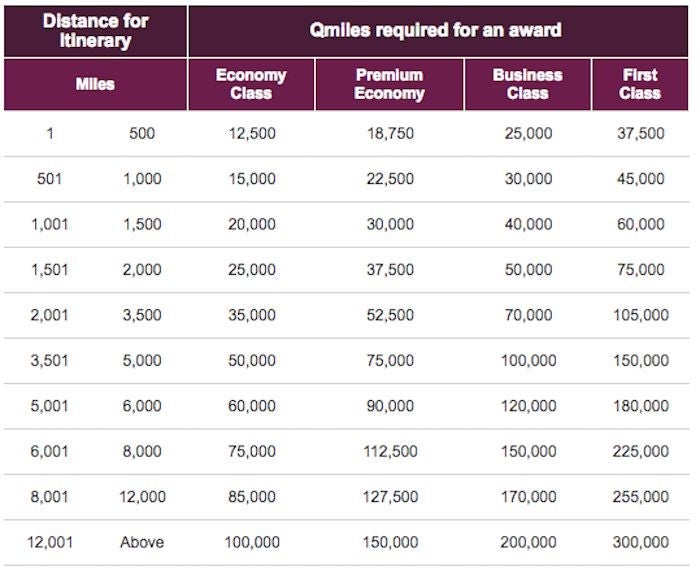The width and height of the screenshot is (700, 575).
Task: Click the 8,001 distance start value
Action: [x=50, y=497]
